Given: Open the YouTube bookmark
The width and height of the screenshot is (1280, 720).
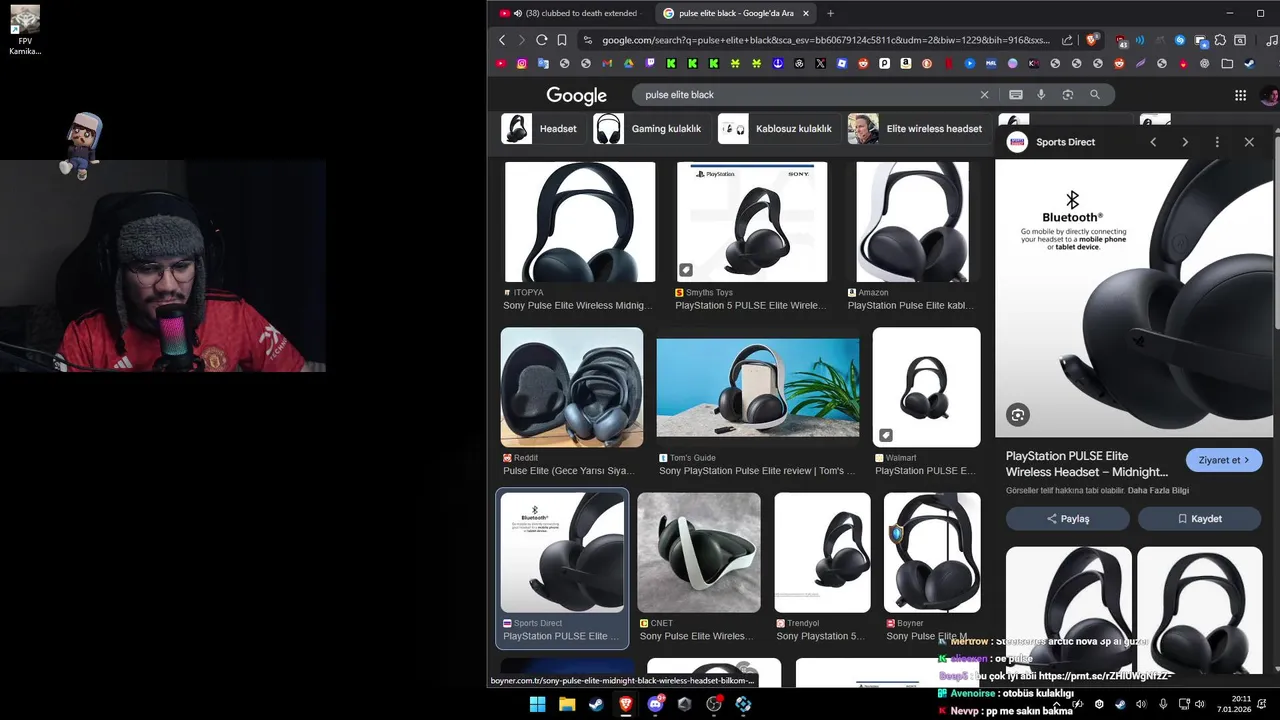Looking at the screenshot, I should pos(501,63).
